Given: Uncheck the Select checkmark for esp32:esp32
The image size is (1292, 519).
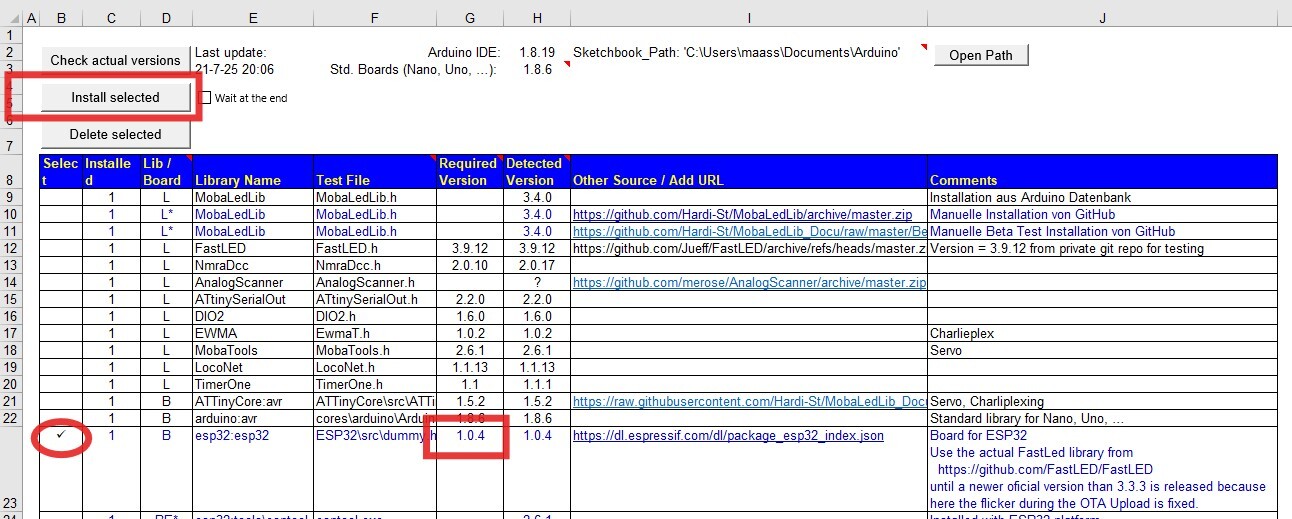Looking at the screenshot, I should click(61, 435).
